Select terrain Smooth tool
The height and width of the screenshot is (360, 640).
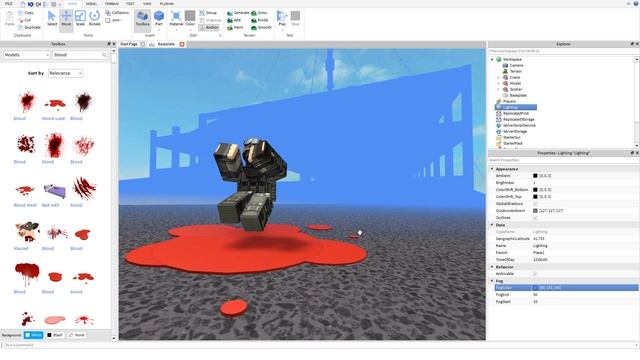point(261,27)
